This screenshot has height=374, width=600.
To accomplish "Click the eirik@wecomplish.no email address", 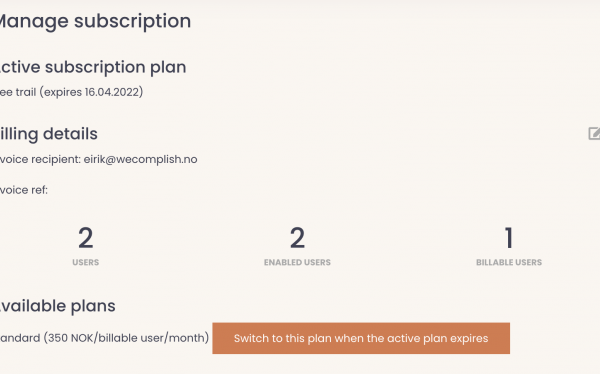I will click(x=140, y=159).
